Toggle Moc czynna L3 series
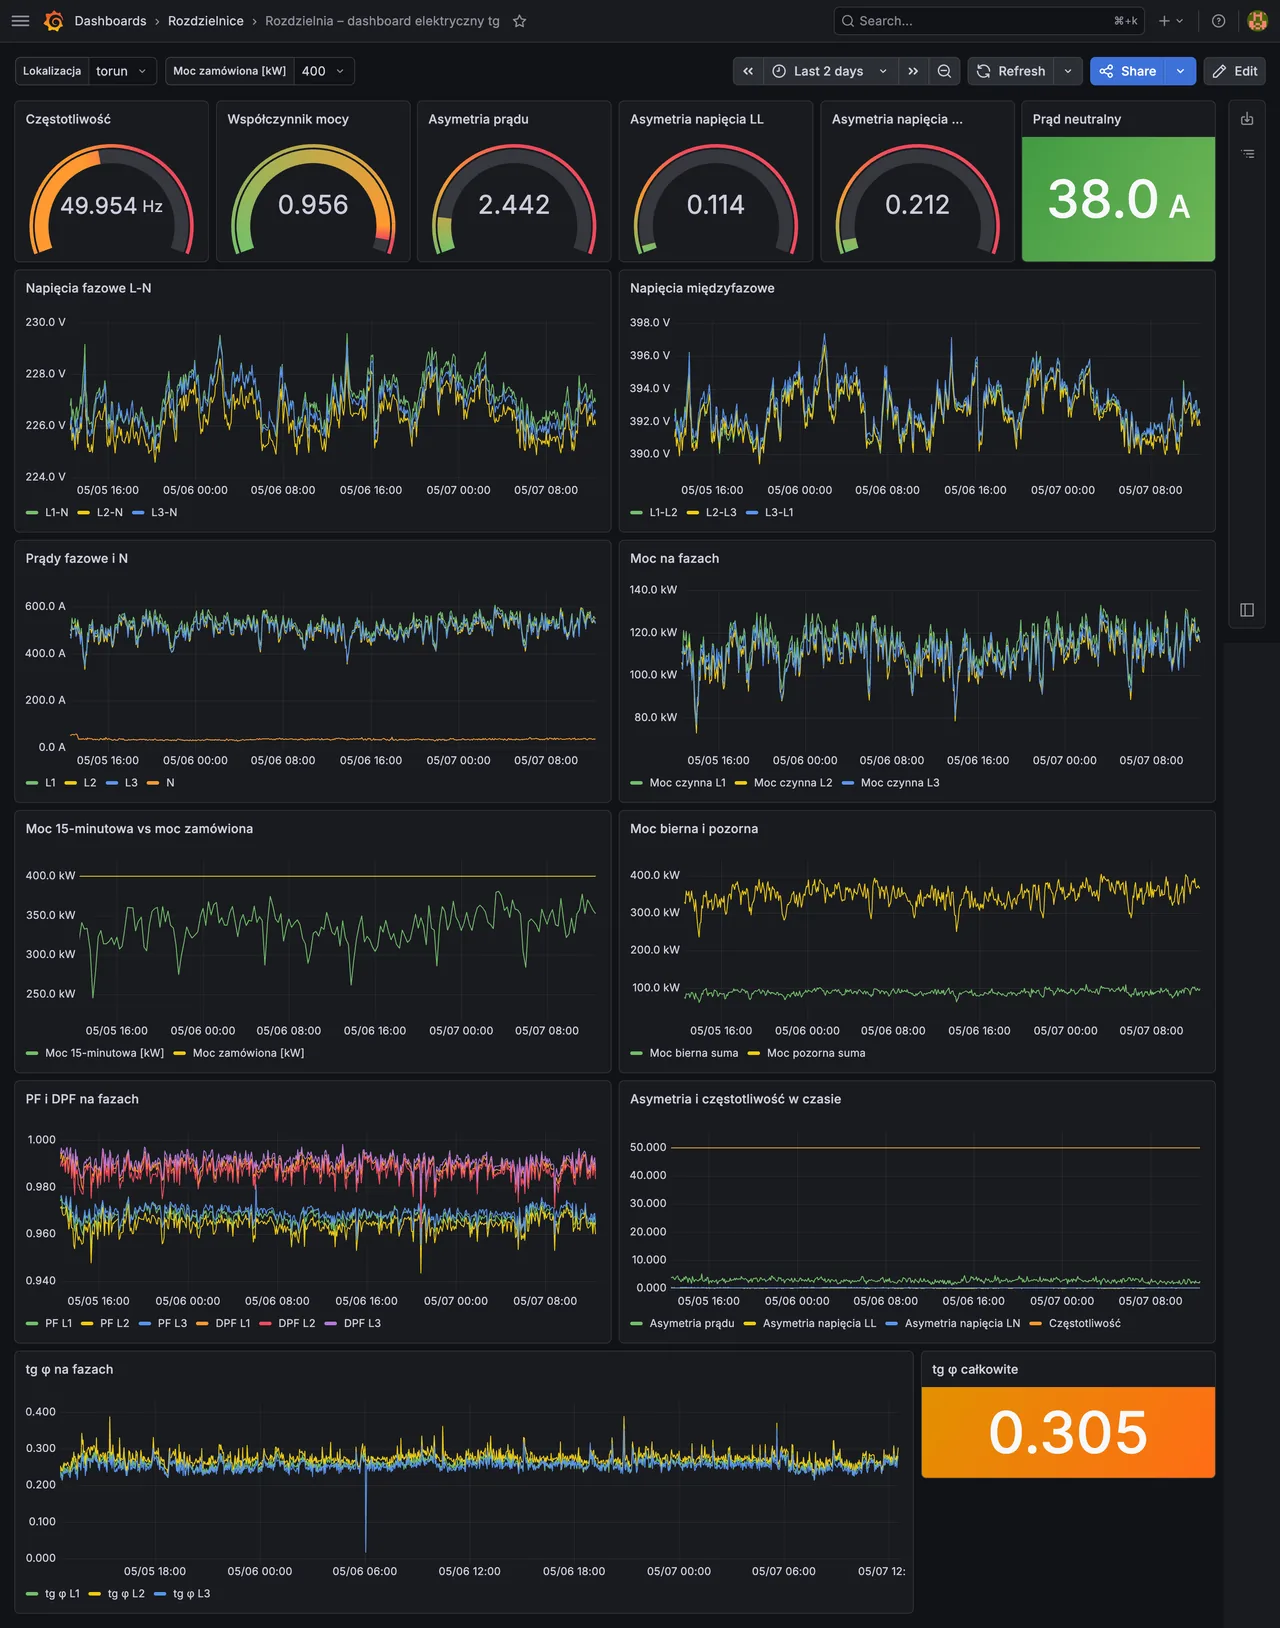Screen dimensions: 1280x1628 coord(900,783)
